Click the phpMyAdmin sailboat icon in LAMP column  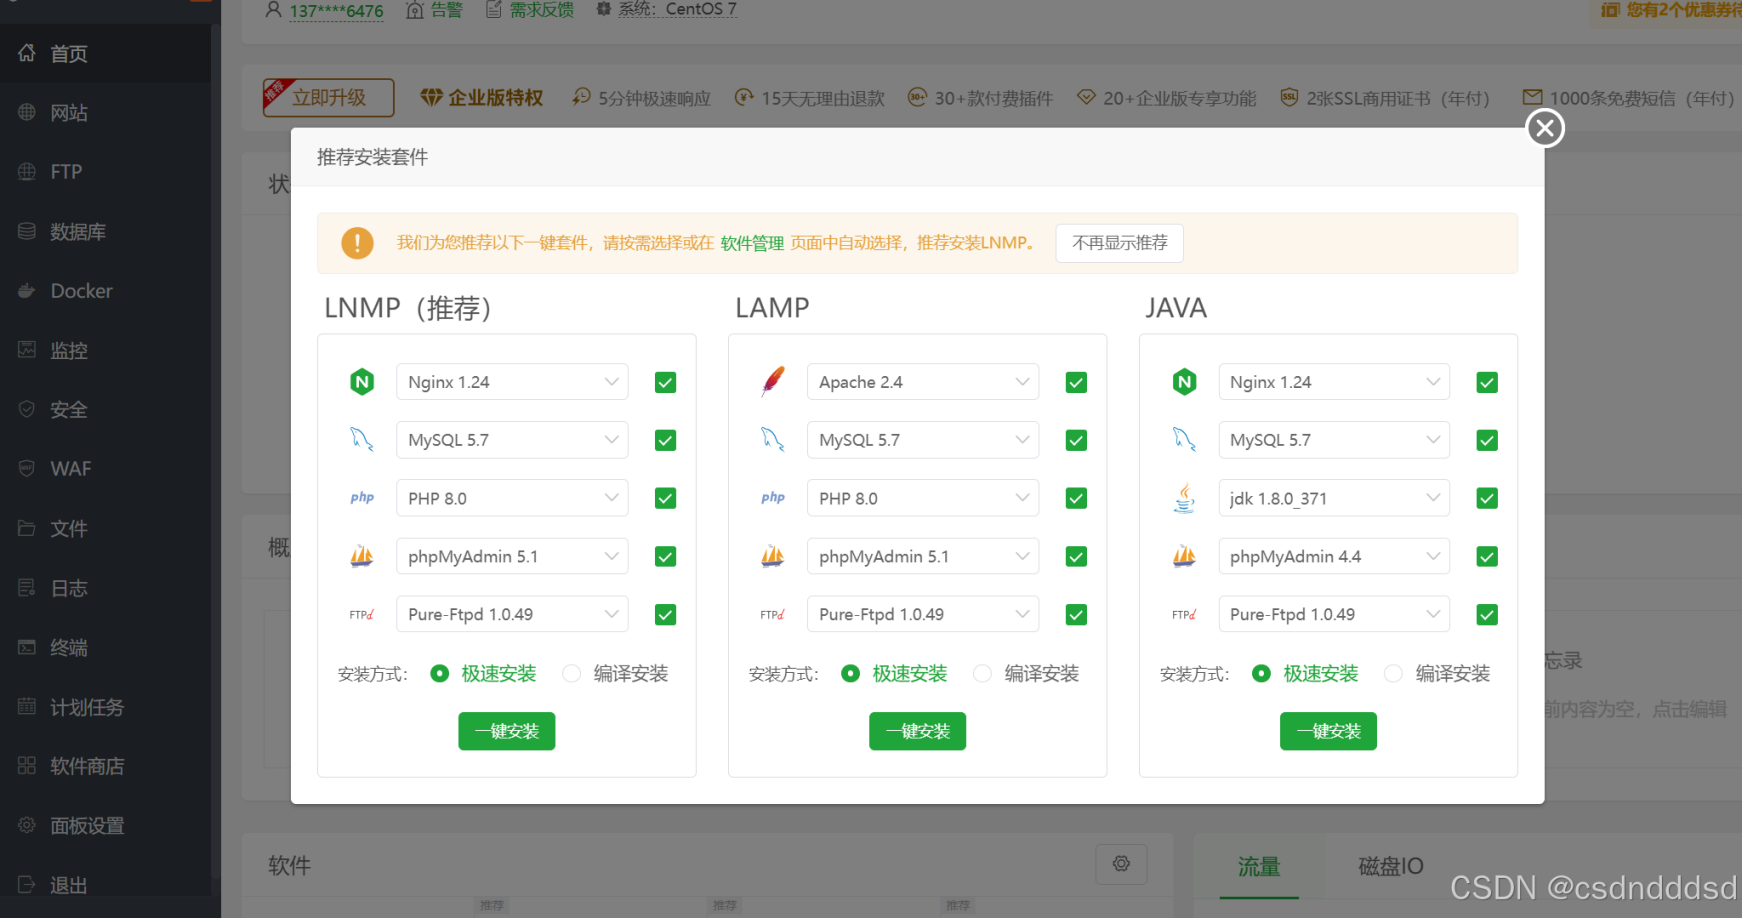[x=773, y=556]
